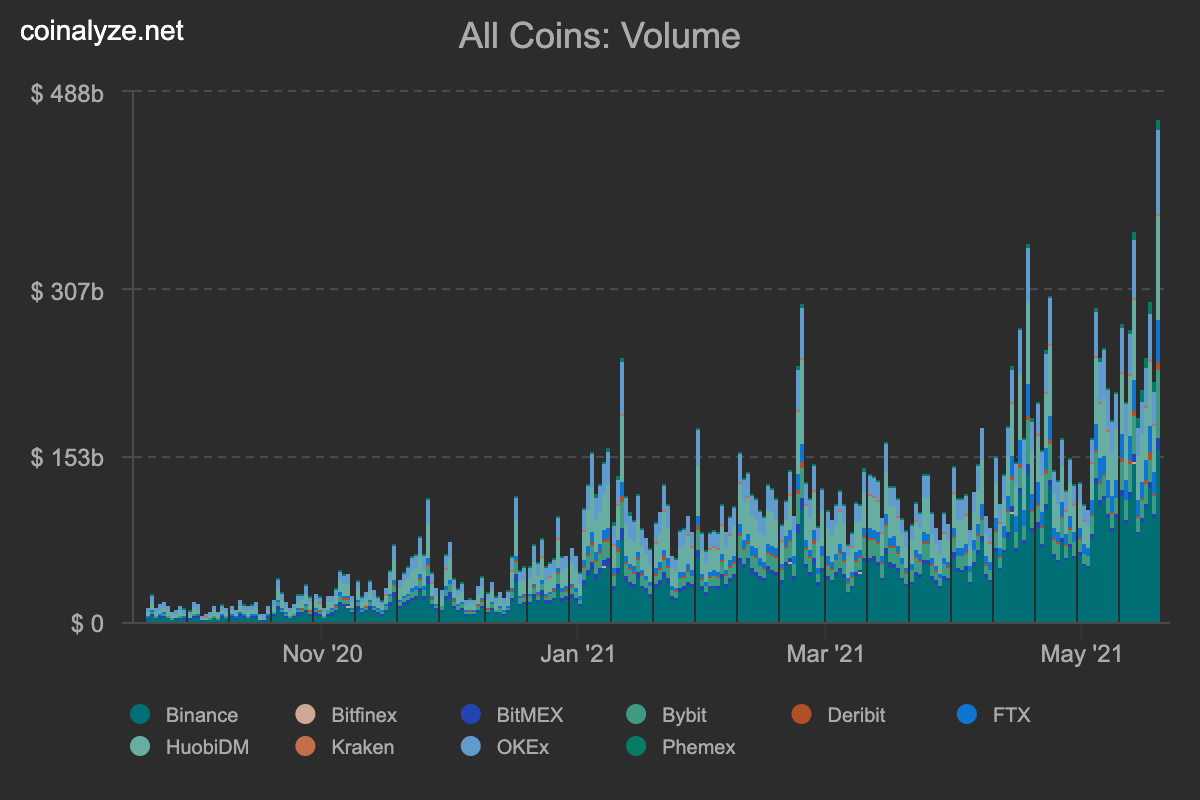This screenshot has height=800, width=1200.
Task: Toggle the Phemex series label
Action: point(698,747)
